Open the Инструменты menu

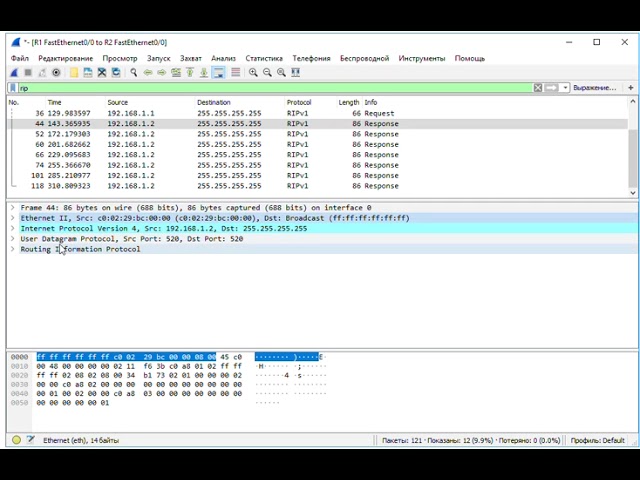(422, 58)
